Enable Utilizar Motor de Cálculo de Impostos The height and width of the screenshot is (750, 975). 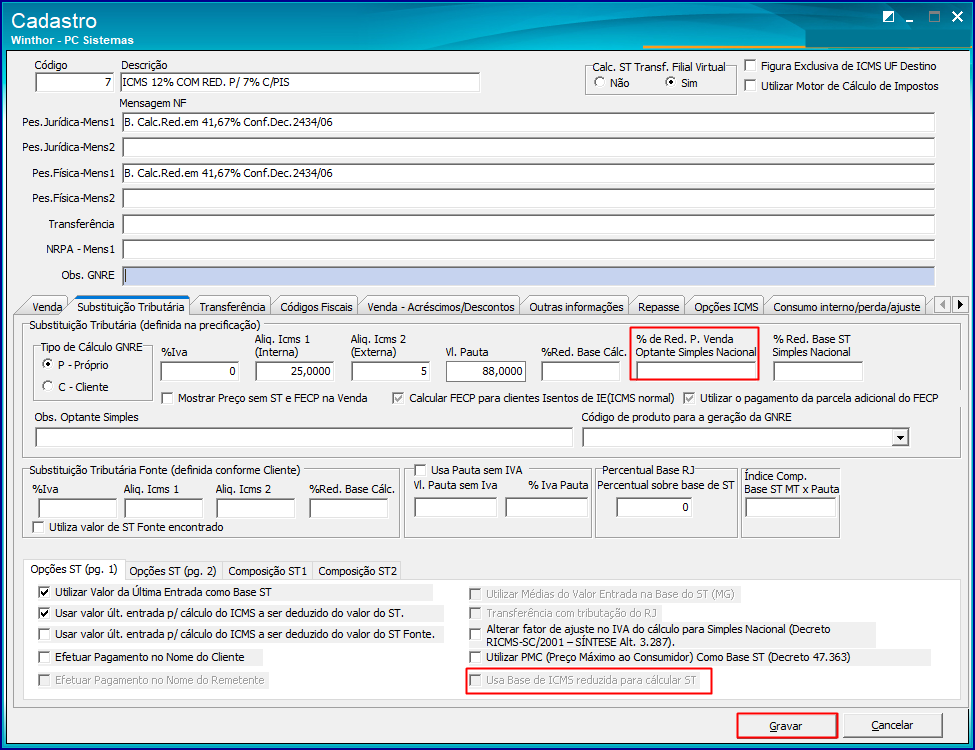click(x=751, y=85)
